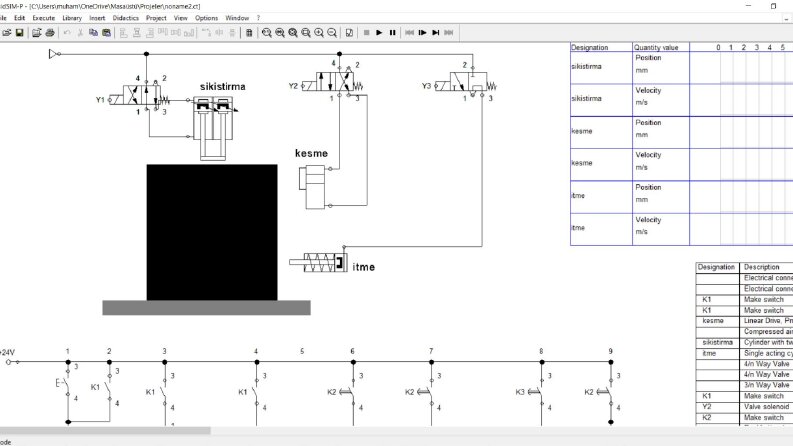The image size is (793, 446).
Task: Click the first magnifier zoom icon
Action: tap(267, 32)
